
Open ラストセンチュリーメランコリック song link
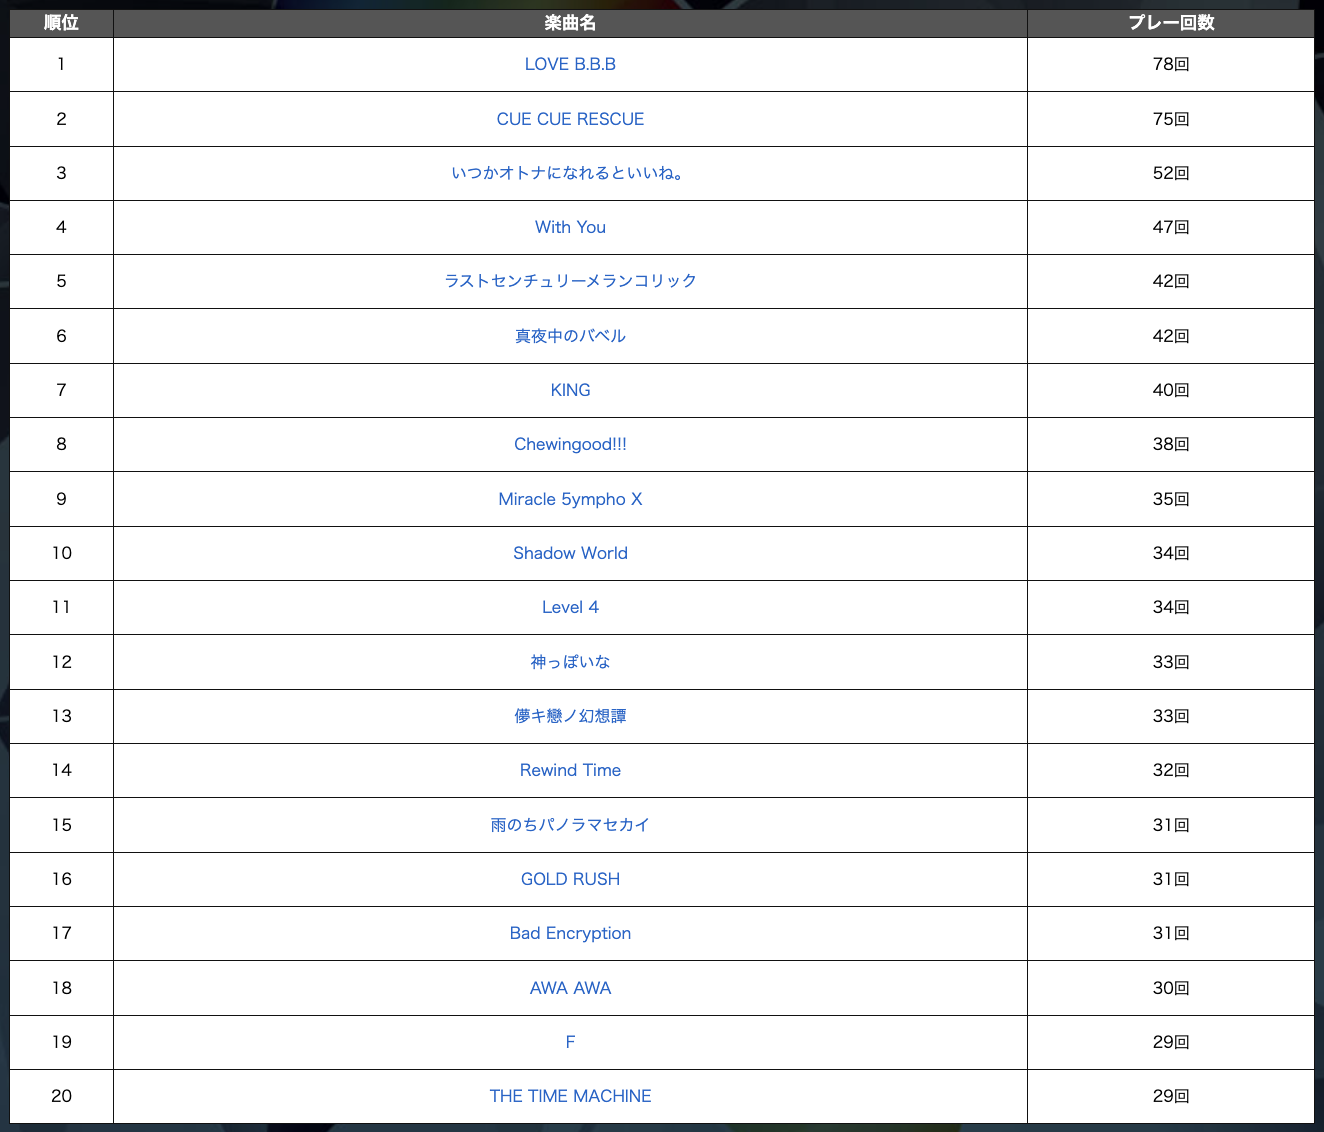[570, 281]
